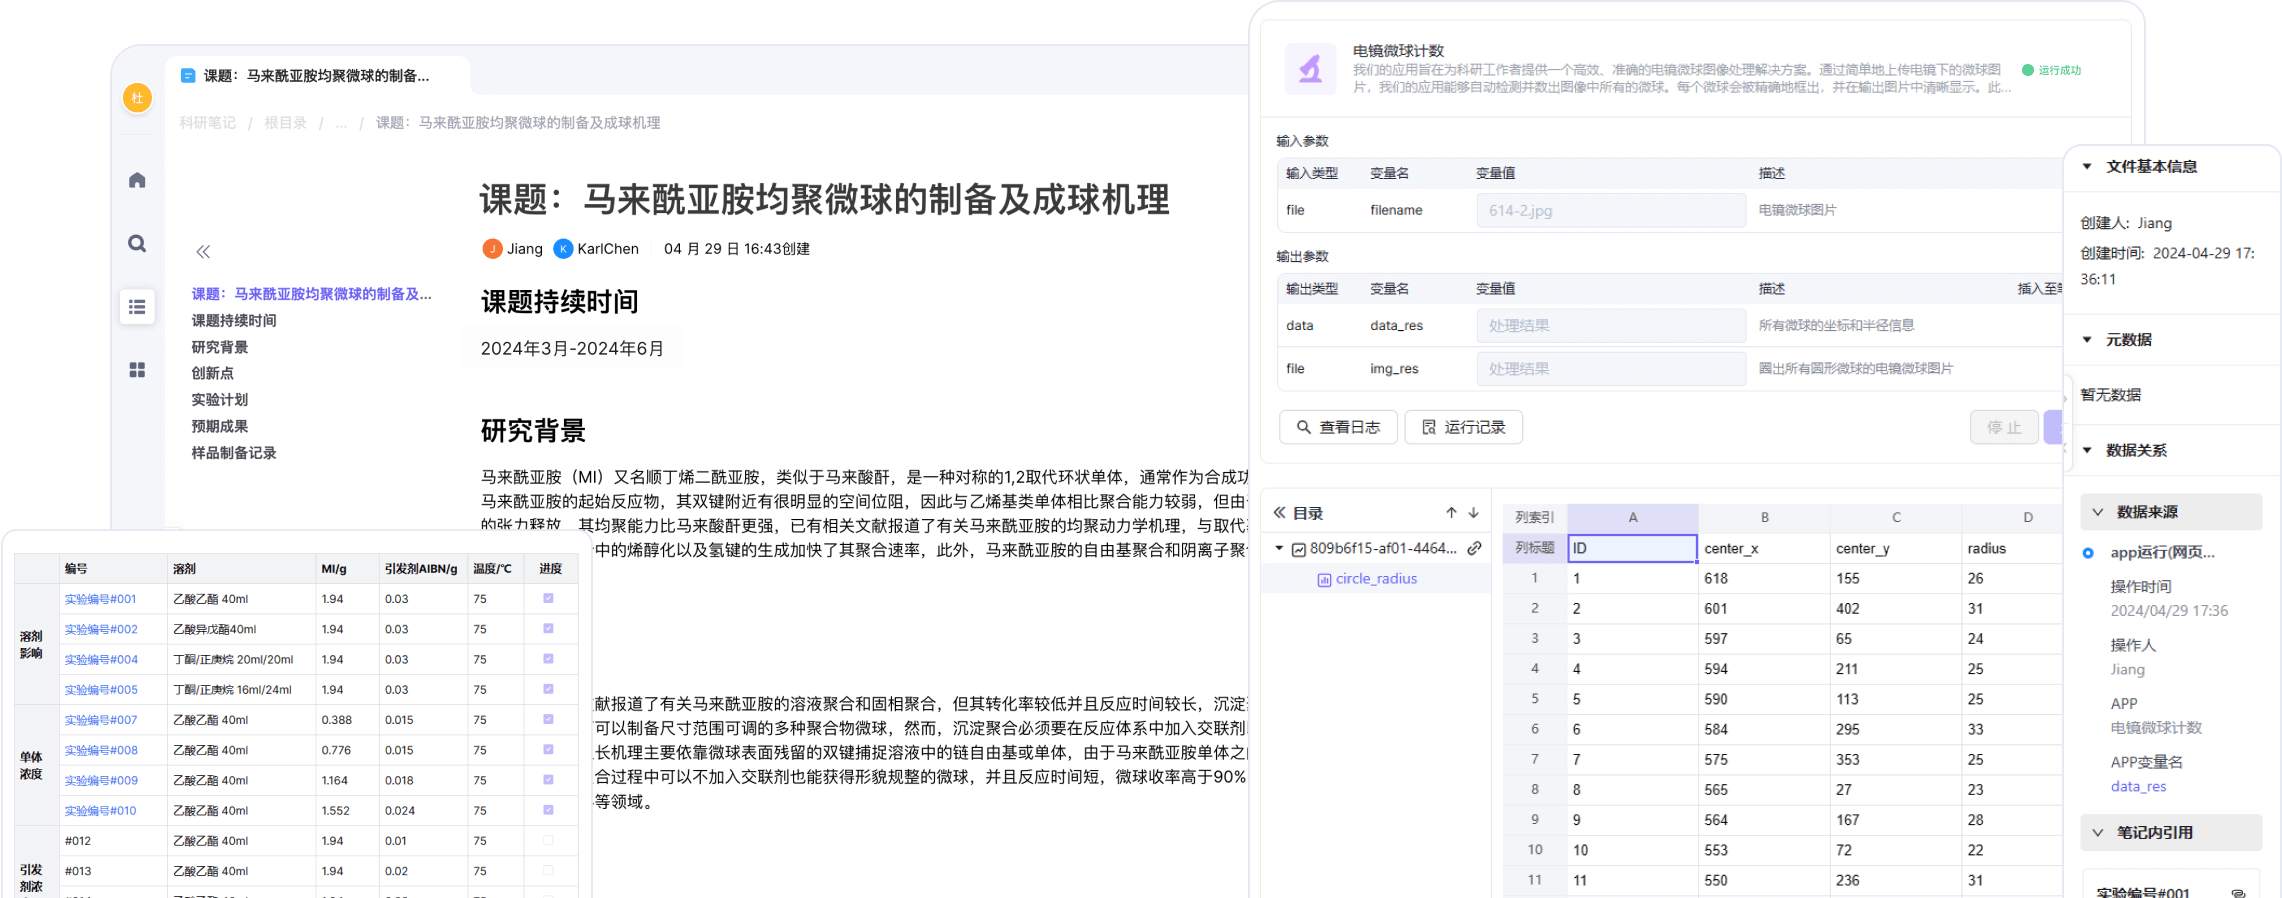
Task: Open the search icon in sidebar
Action: pos(137,244)
